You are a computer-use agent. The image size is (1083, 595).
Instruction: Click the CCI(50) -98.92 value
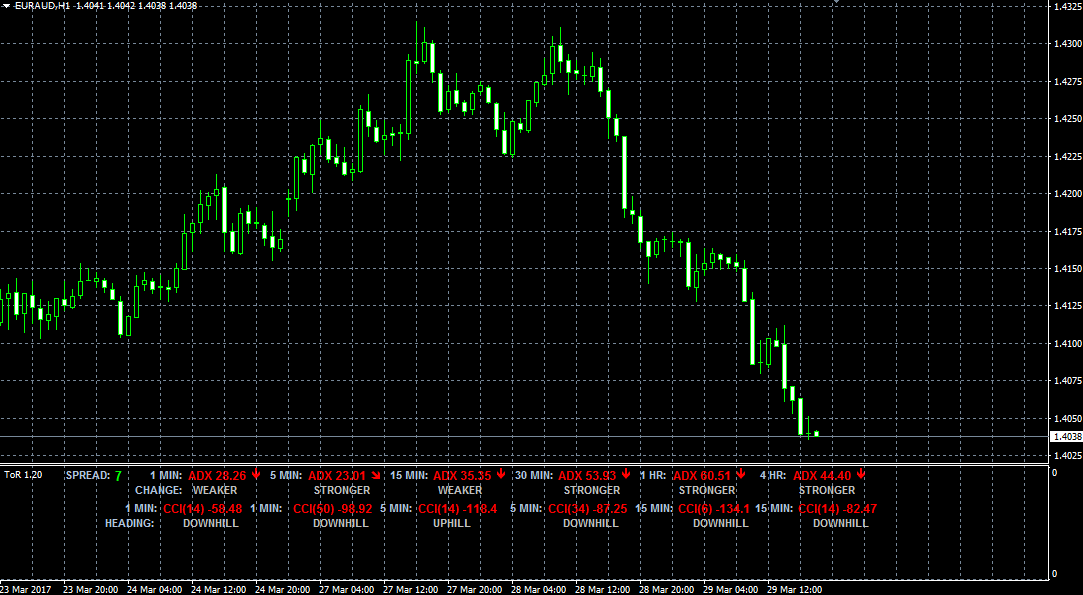331,509
